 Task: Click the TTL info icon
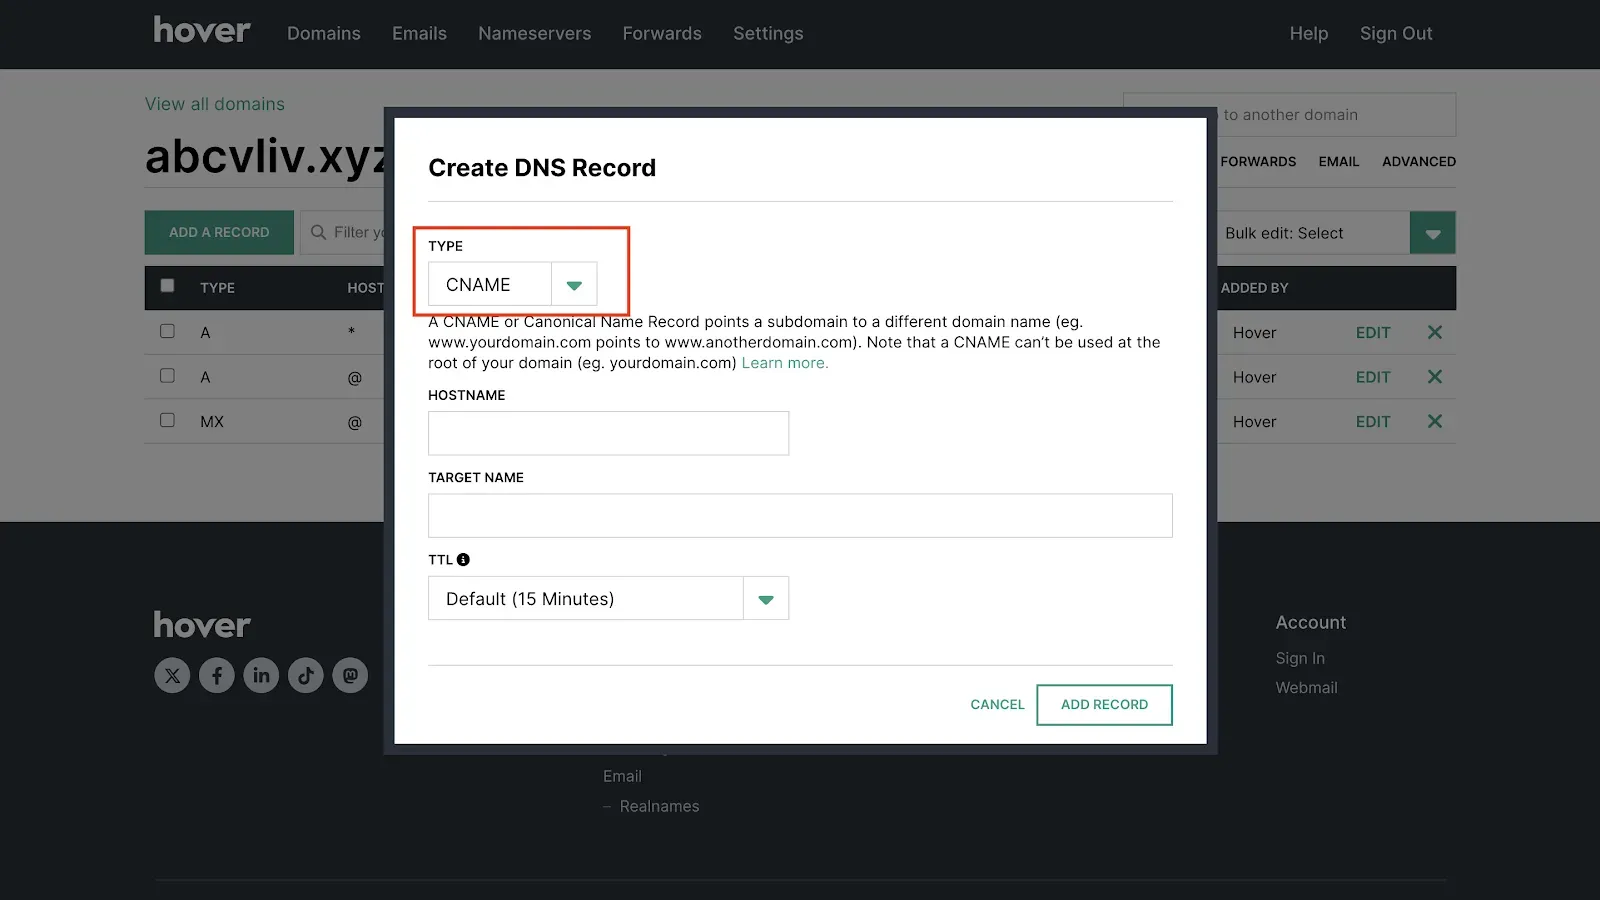463,560
